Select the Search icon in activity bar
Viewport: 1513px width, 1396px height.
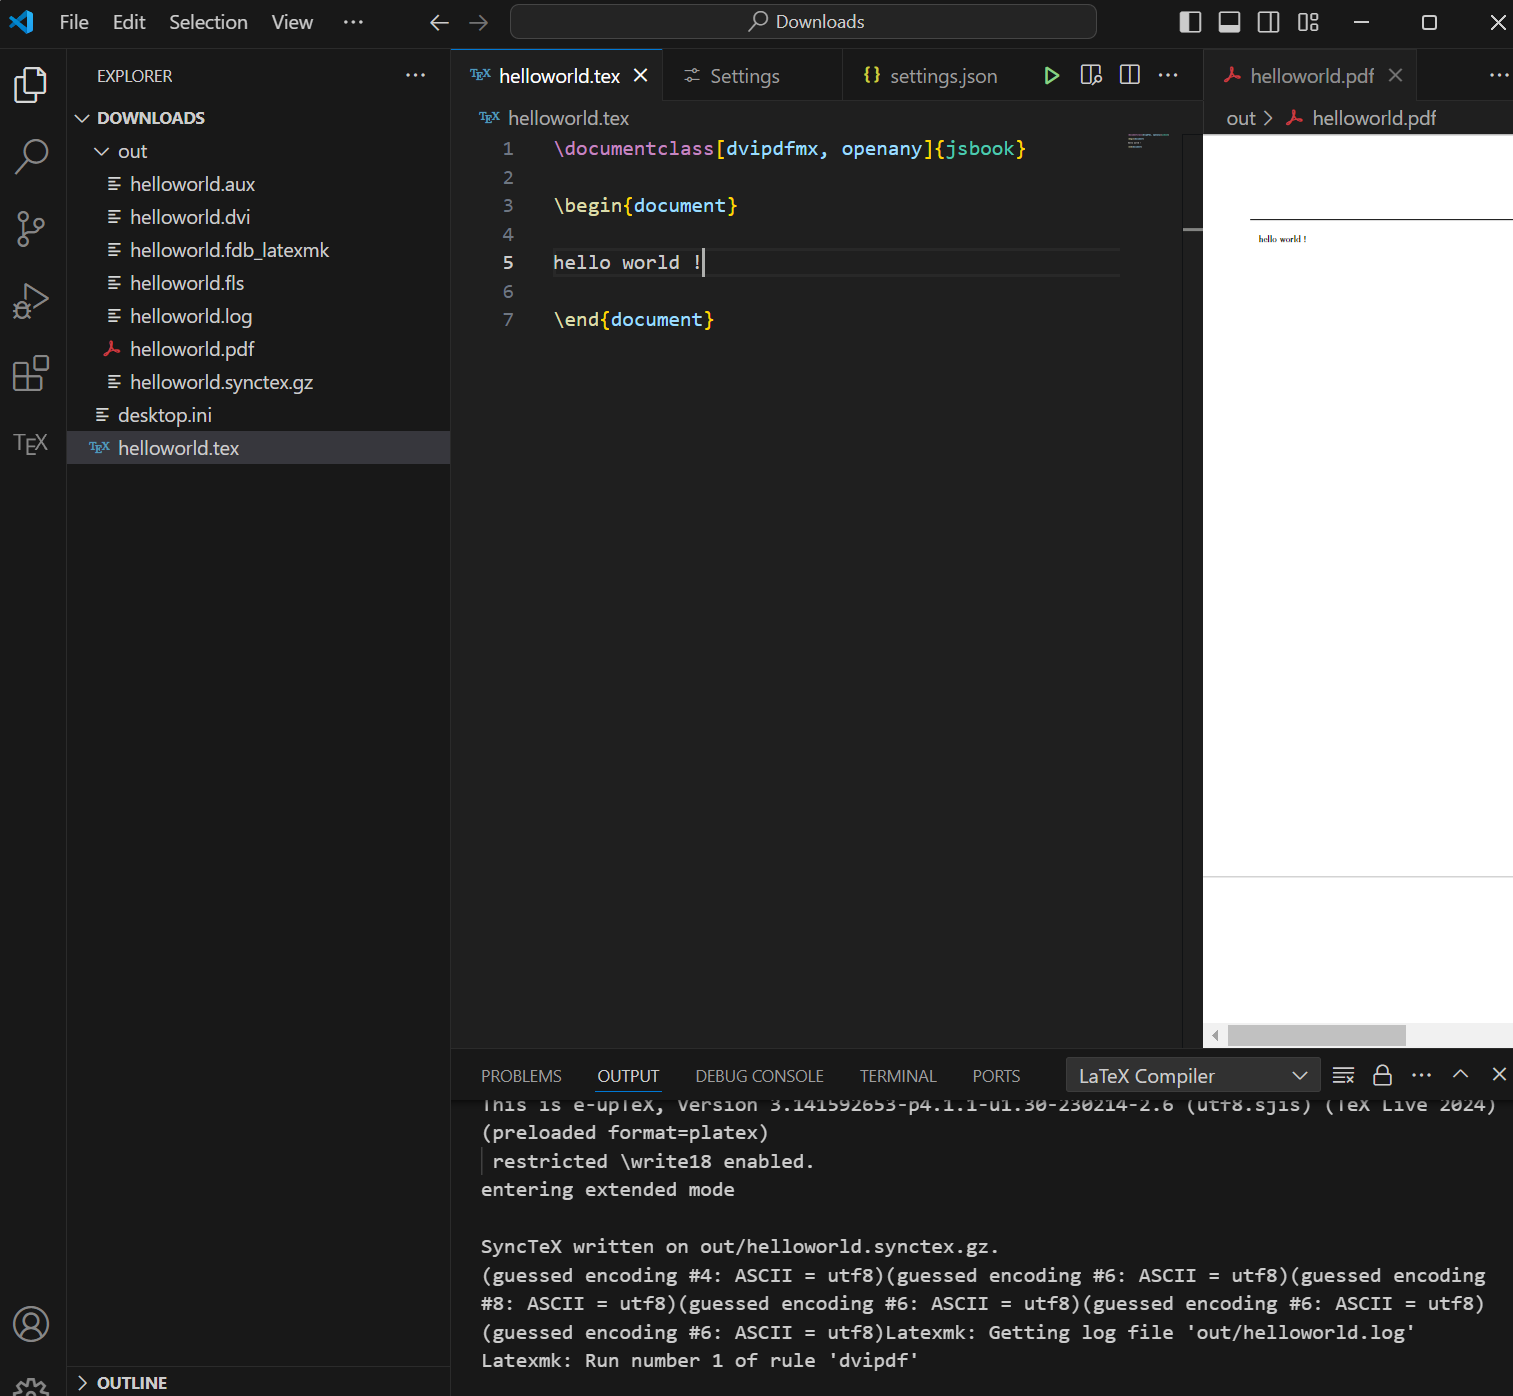[30, 157]
